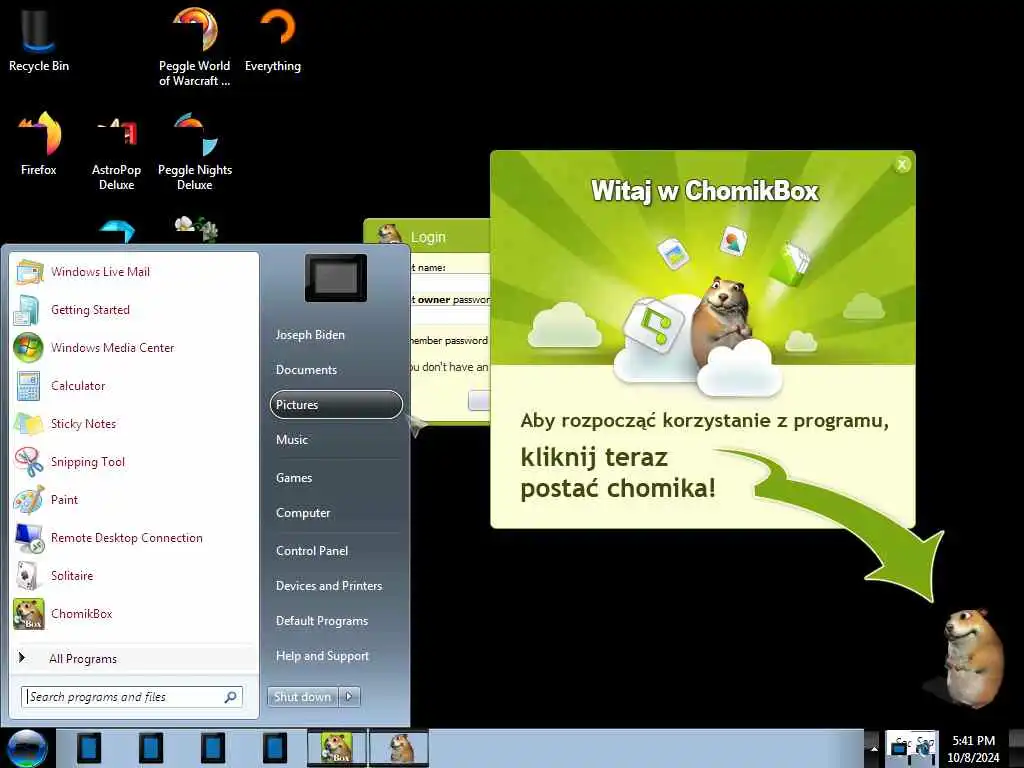
Task: Click the hamster taskbar button without Box label
Action: pyautogui.click(x=399, y=748)
